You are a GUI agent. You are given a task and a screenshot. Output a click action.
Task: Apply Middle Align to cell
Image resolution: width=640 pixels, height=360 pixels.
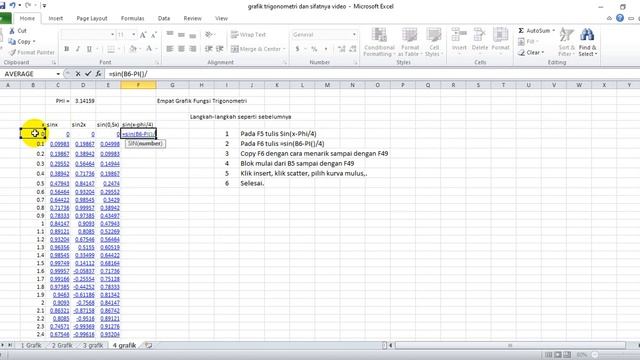click(181, 35)
